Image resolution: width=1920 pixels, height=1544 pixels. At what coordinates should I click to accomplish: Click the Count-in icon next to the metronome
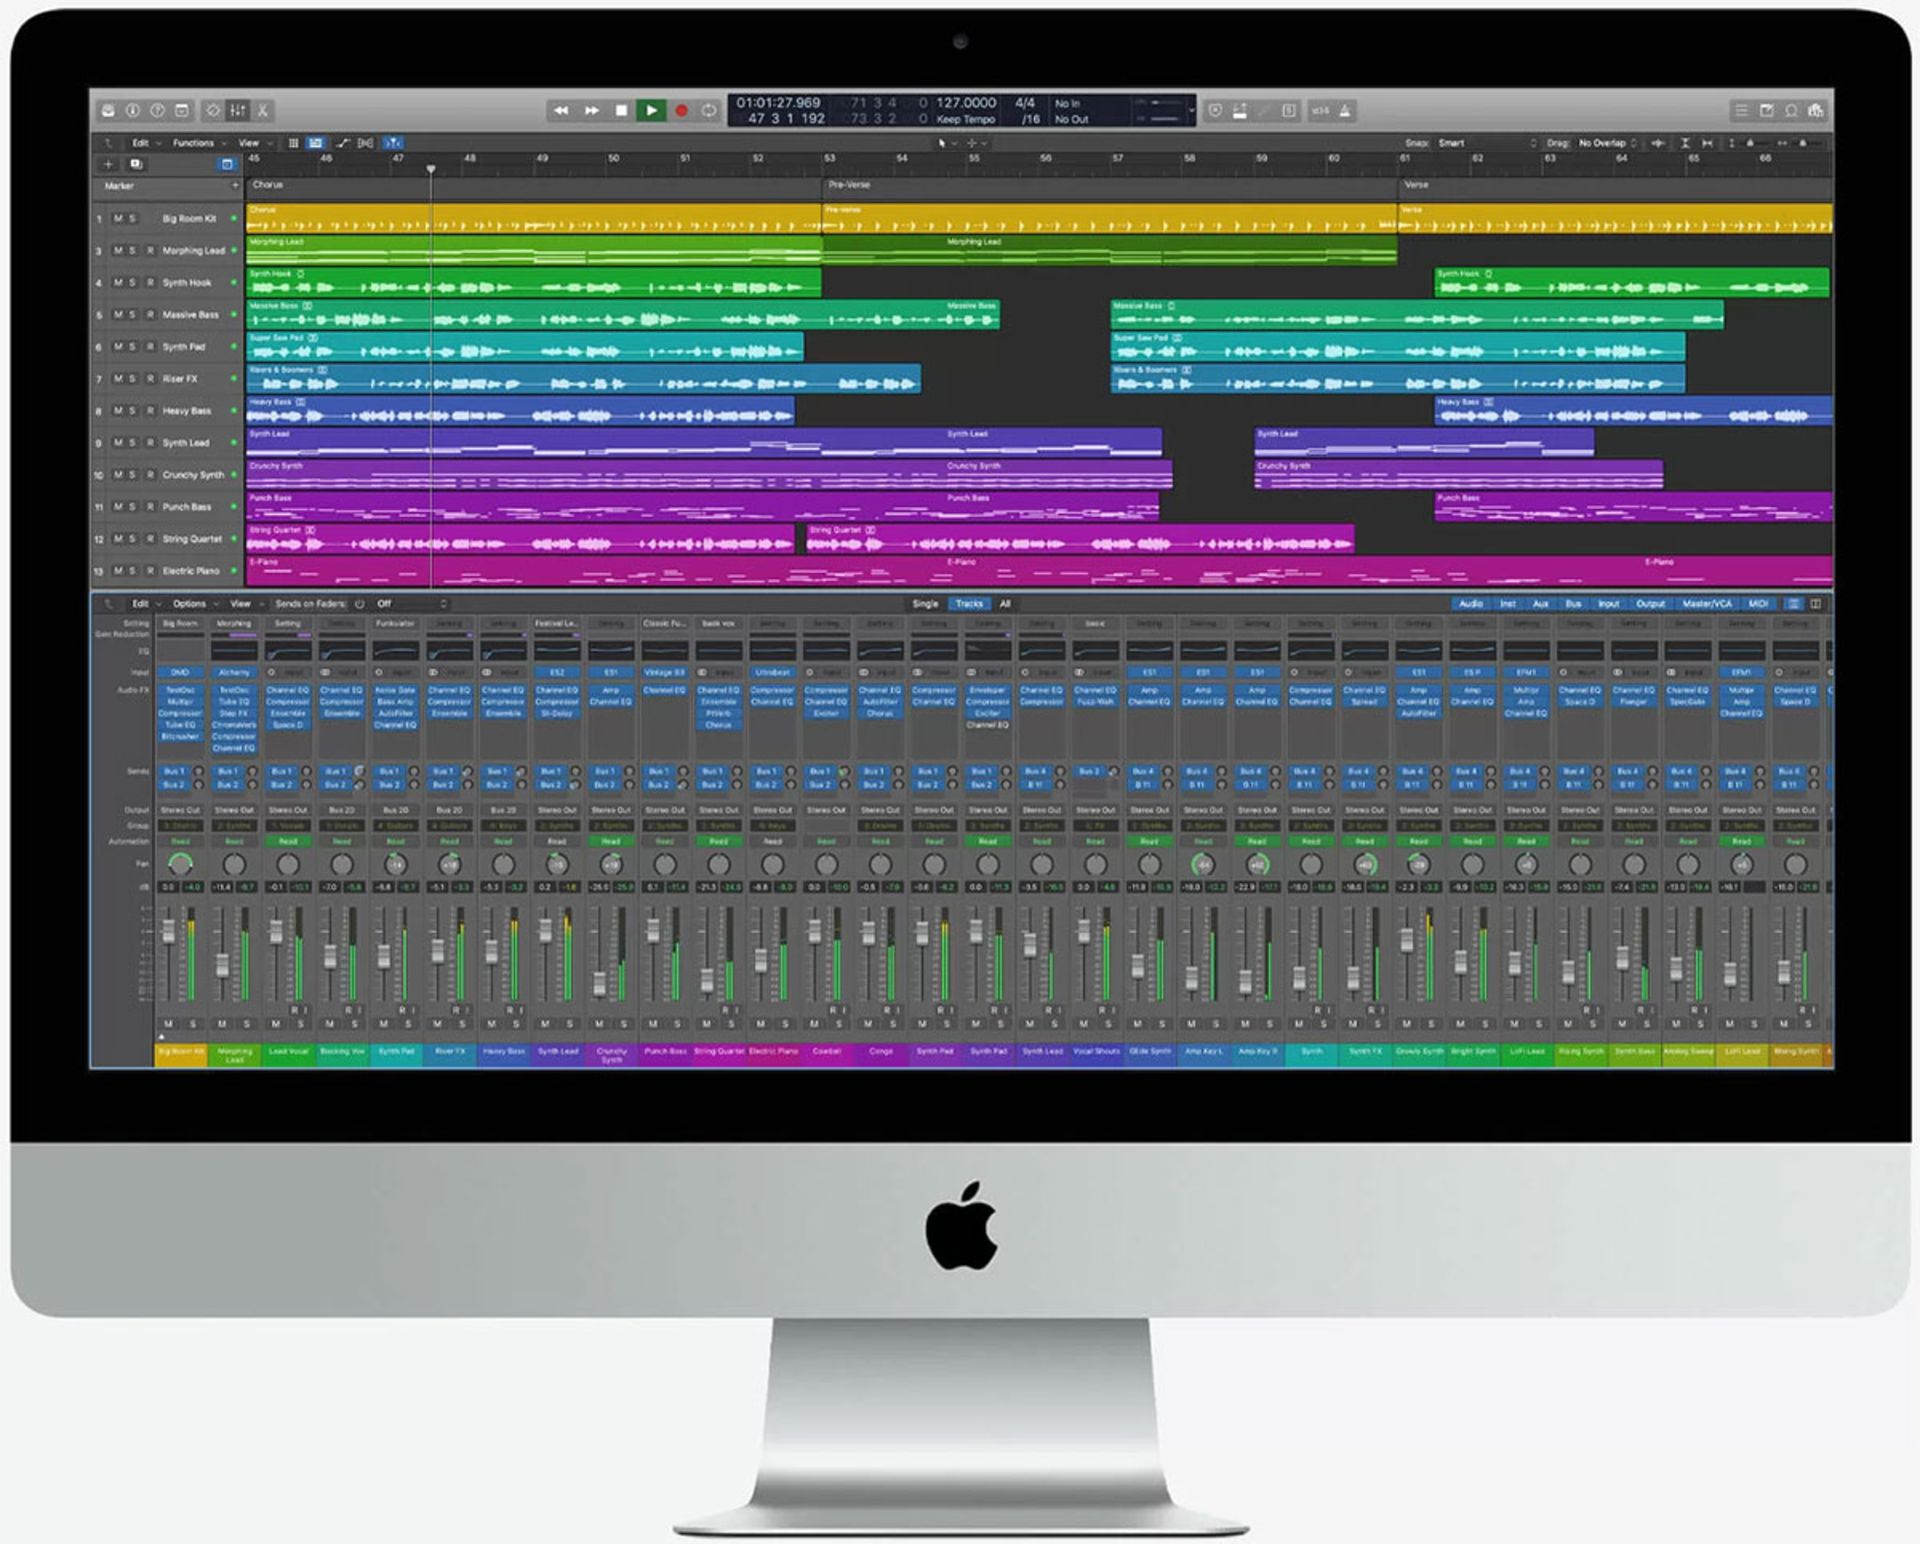click(1320, 111)
